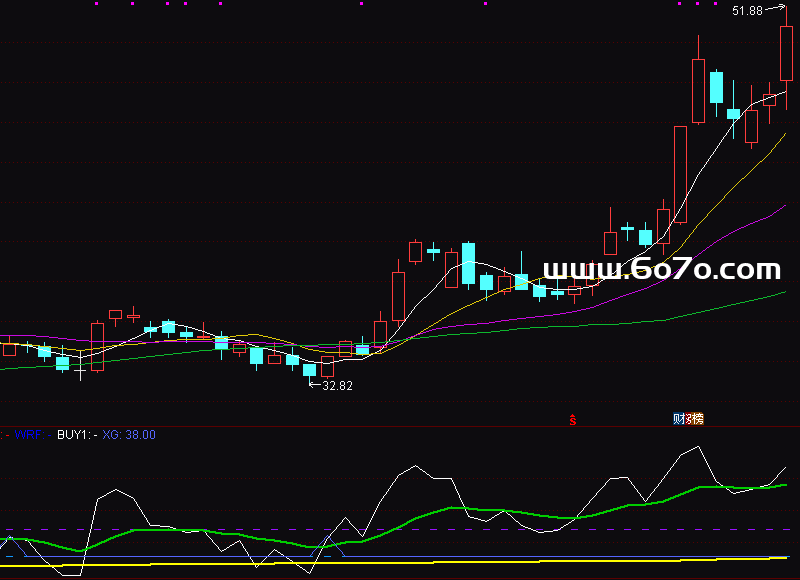Open the www.6o7o.com watermark link

pyautogui.click(x=661, y=270)
